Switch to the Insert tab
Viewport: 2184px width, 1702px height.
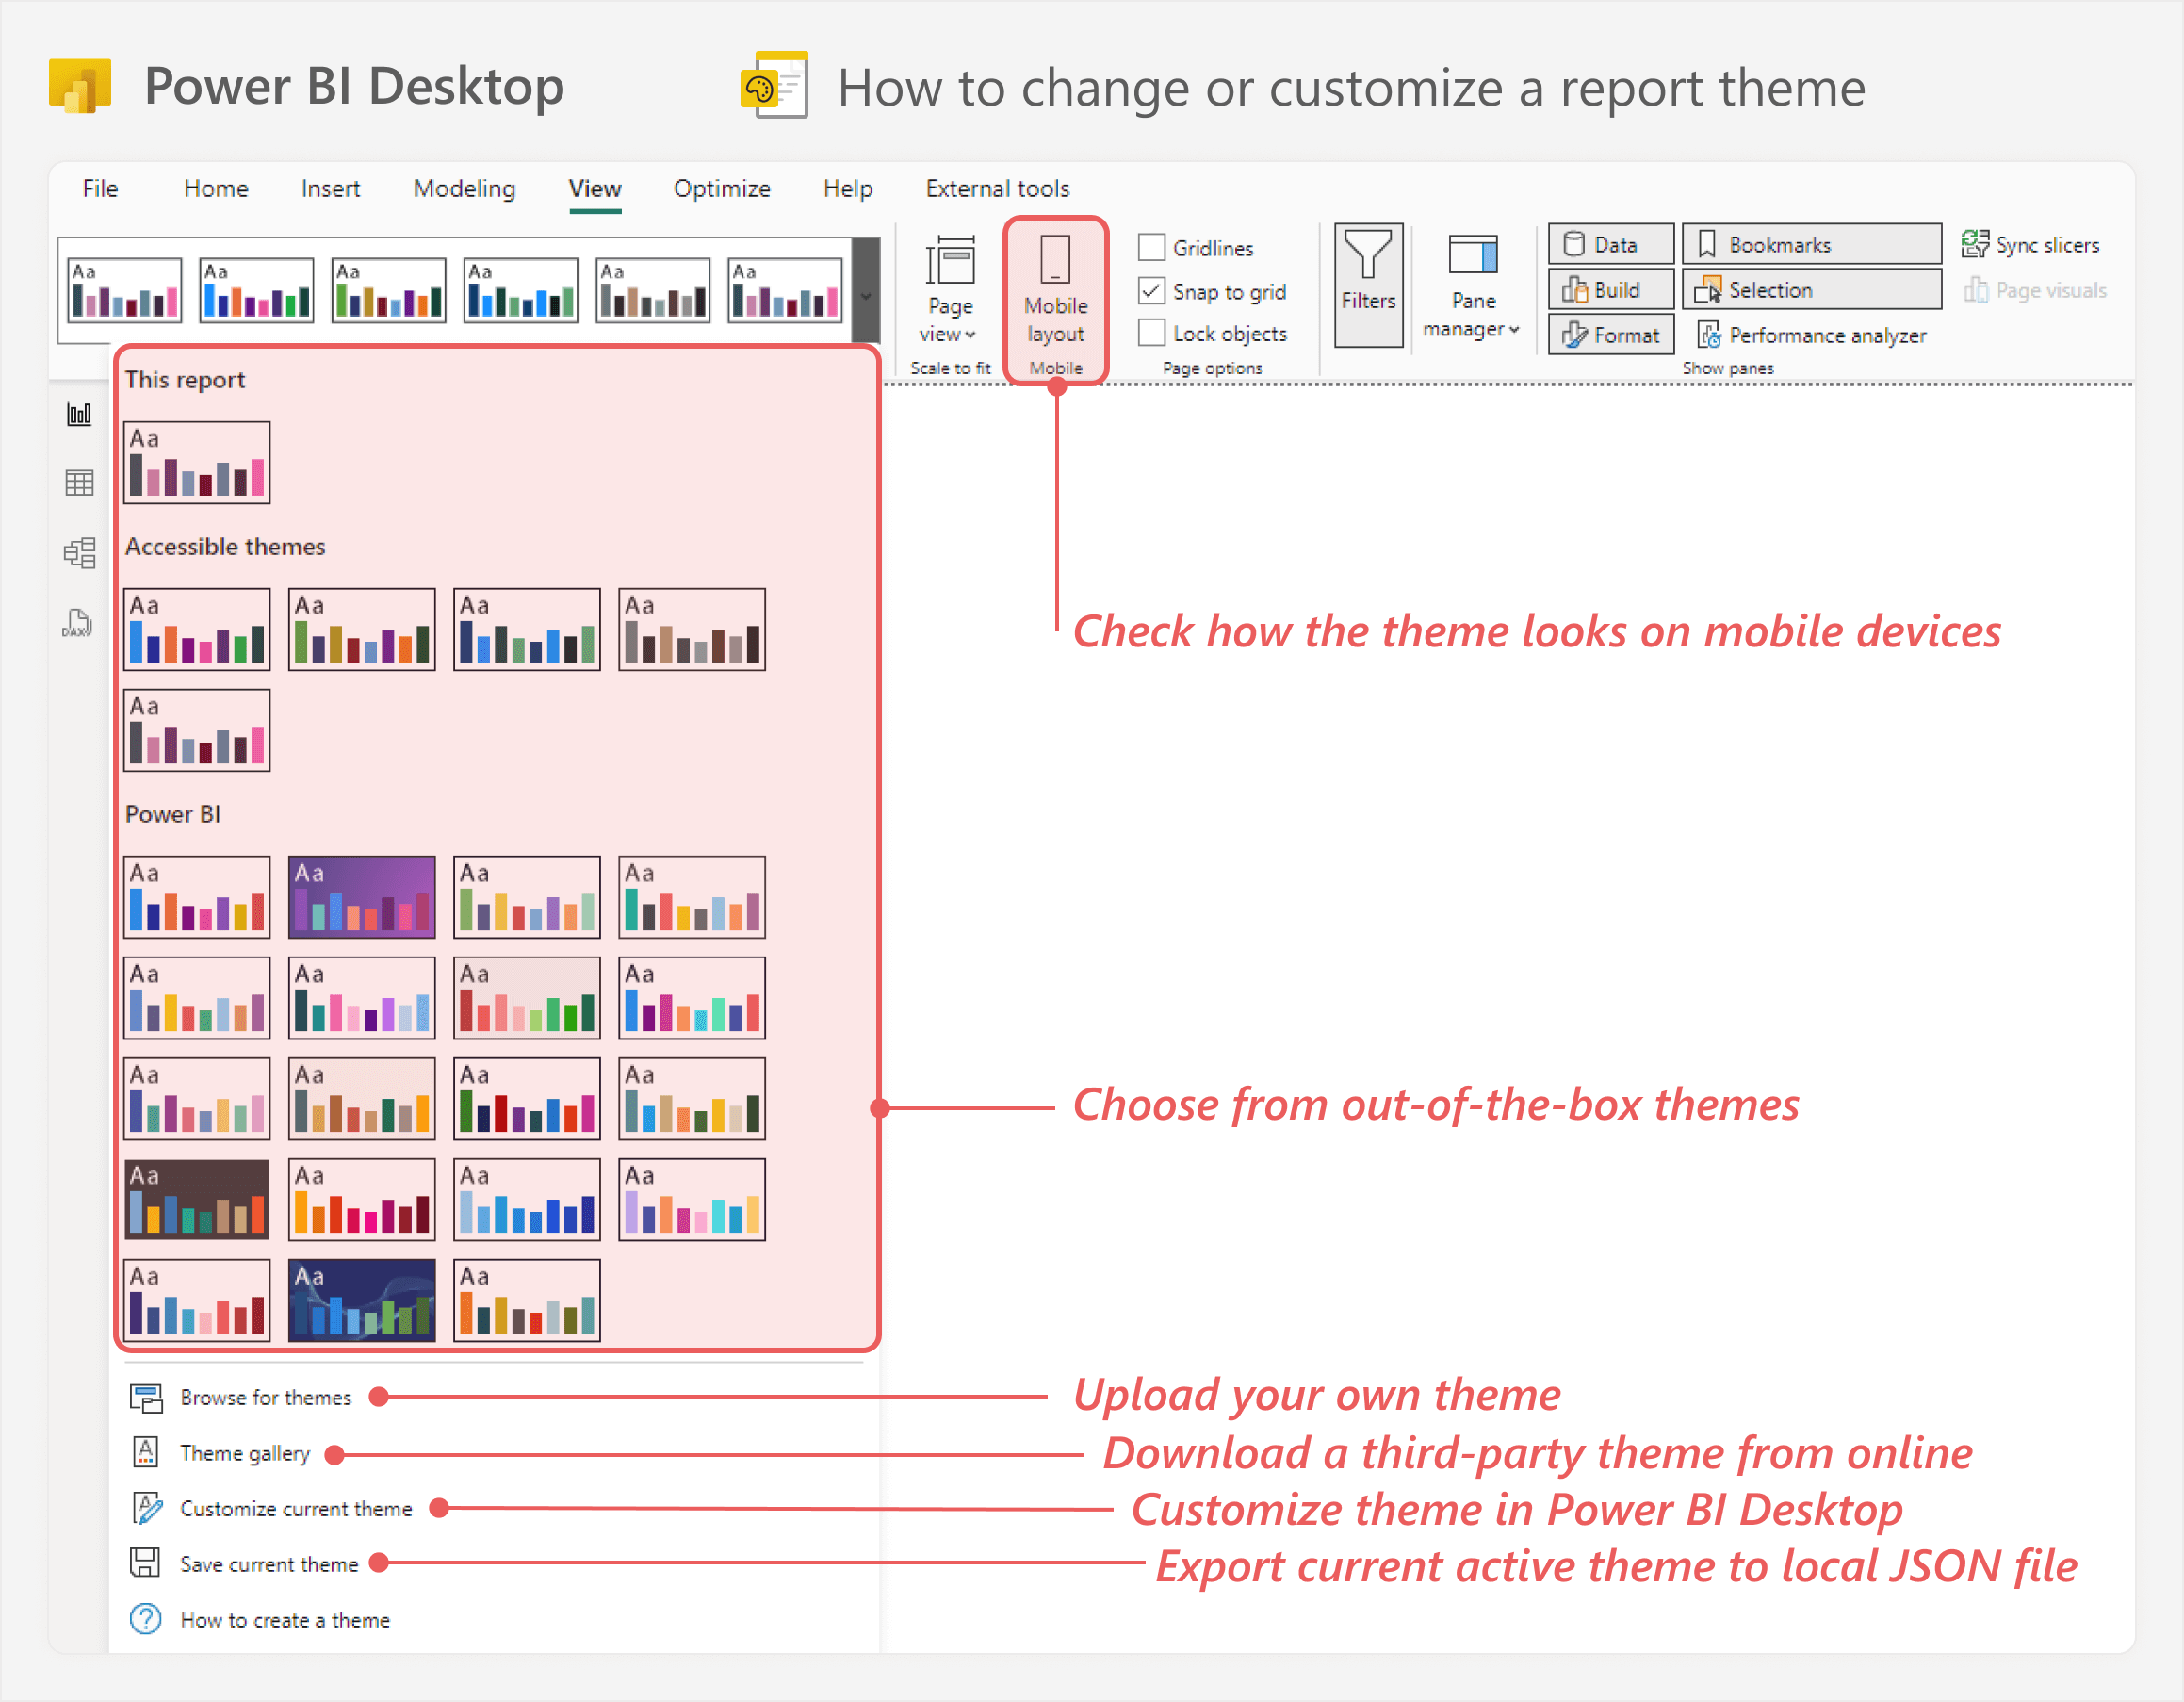[x=330, y=188]
